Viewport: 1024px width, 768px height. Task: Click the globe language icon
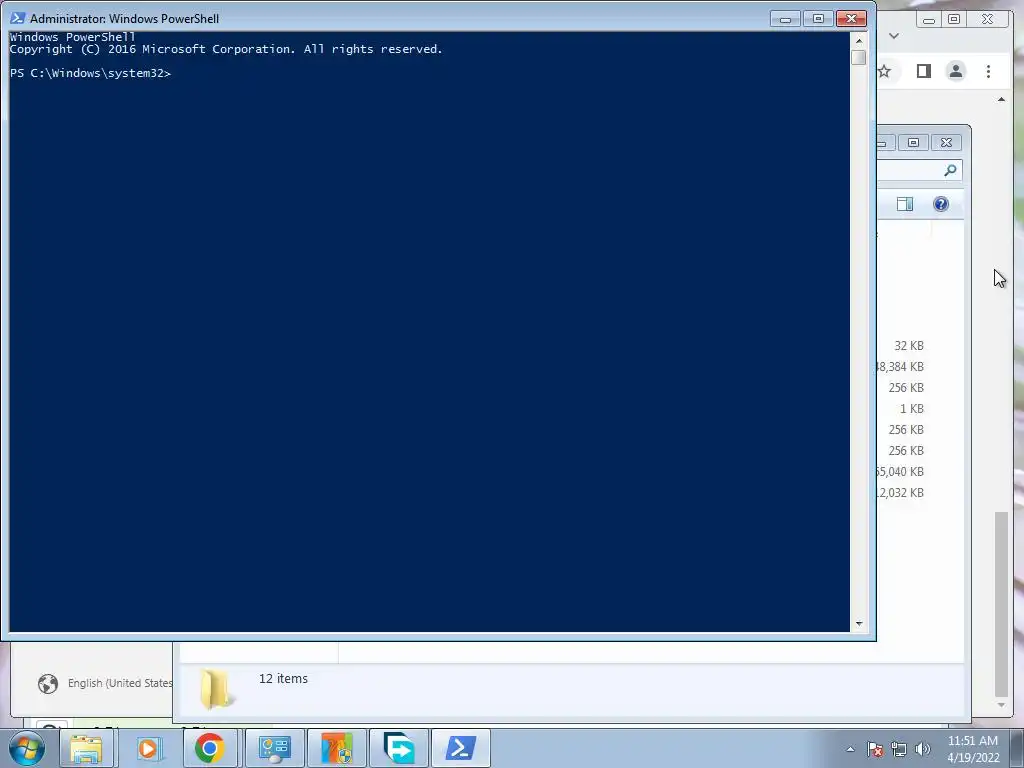coord(48,684)
